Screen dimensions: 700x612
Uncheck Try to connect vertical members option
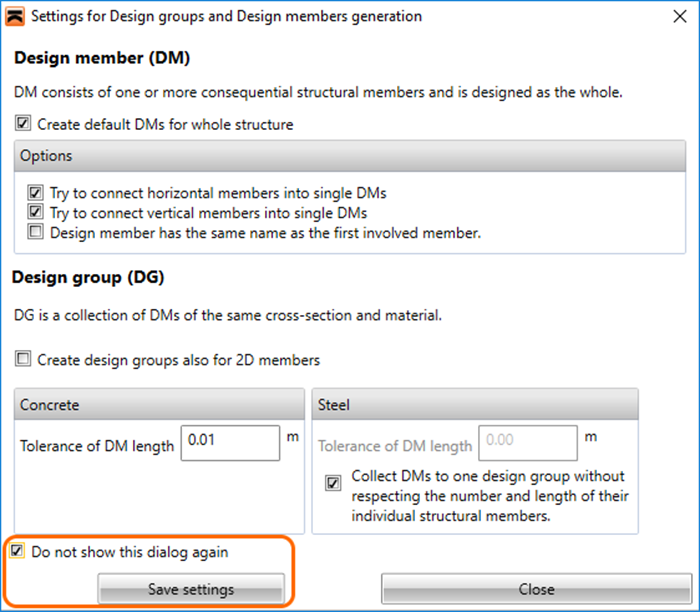tap(36, 213)
